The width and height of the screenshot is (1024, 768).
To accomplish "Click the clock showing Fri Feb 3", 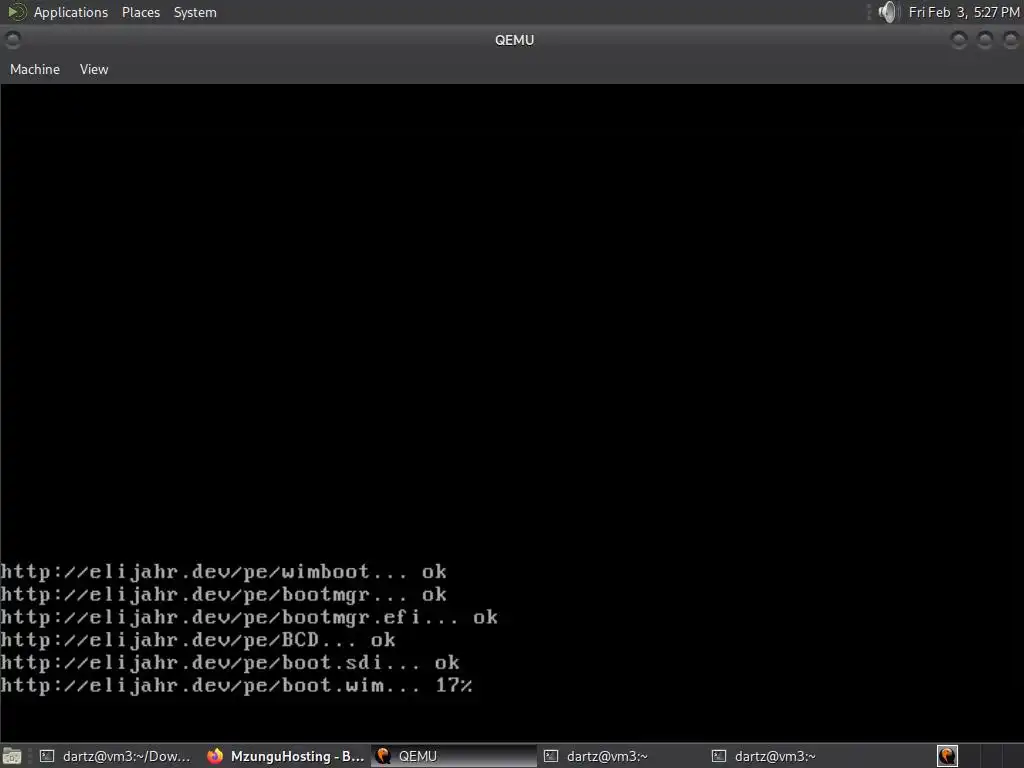I will click(x=963, y=12).
